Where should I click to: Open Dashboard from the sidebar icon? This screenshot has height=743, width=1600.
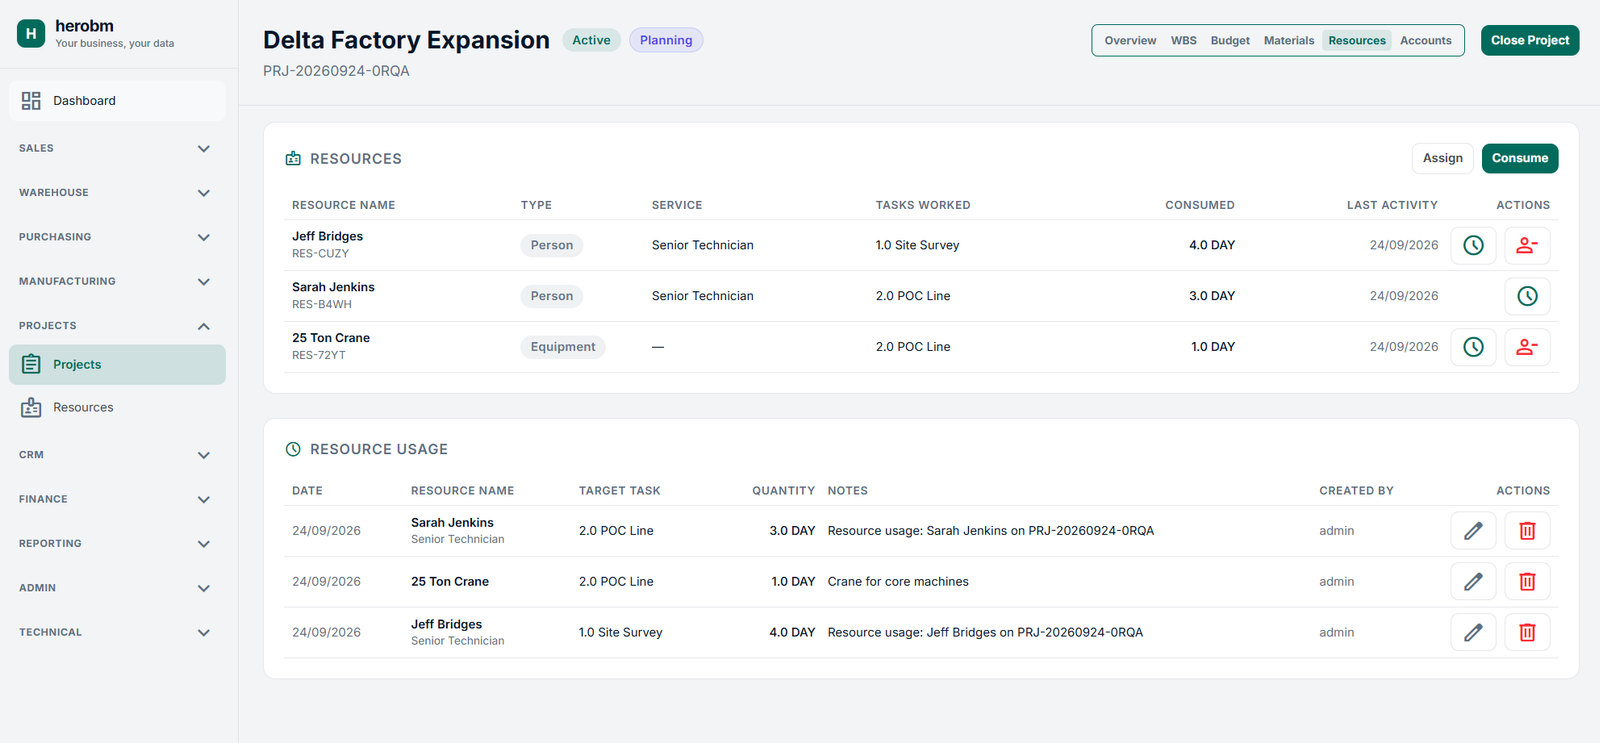coord(31,101)
